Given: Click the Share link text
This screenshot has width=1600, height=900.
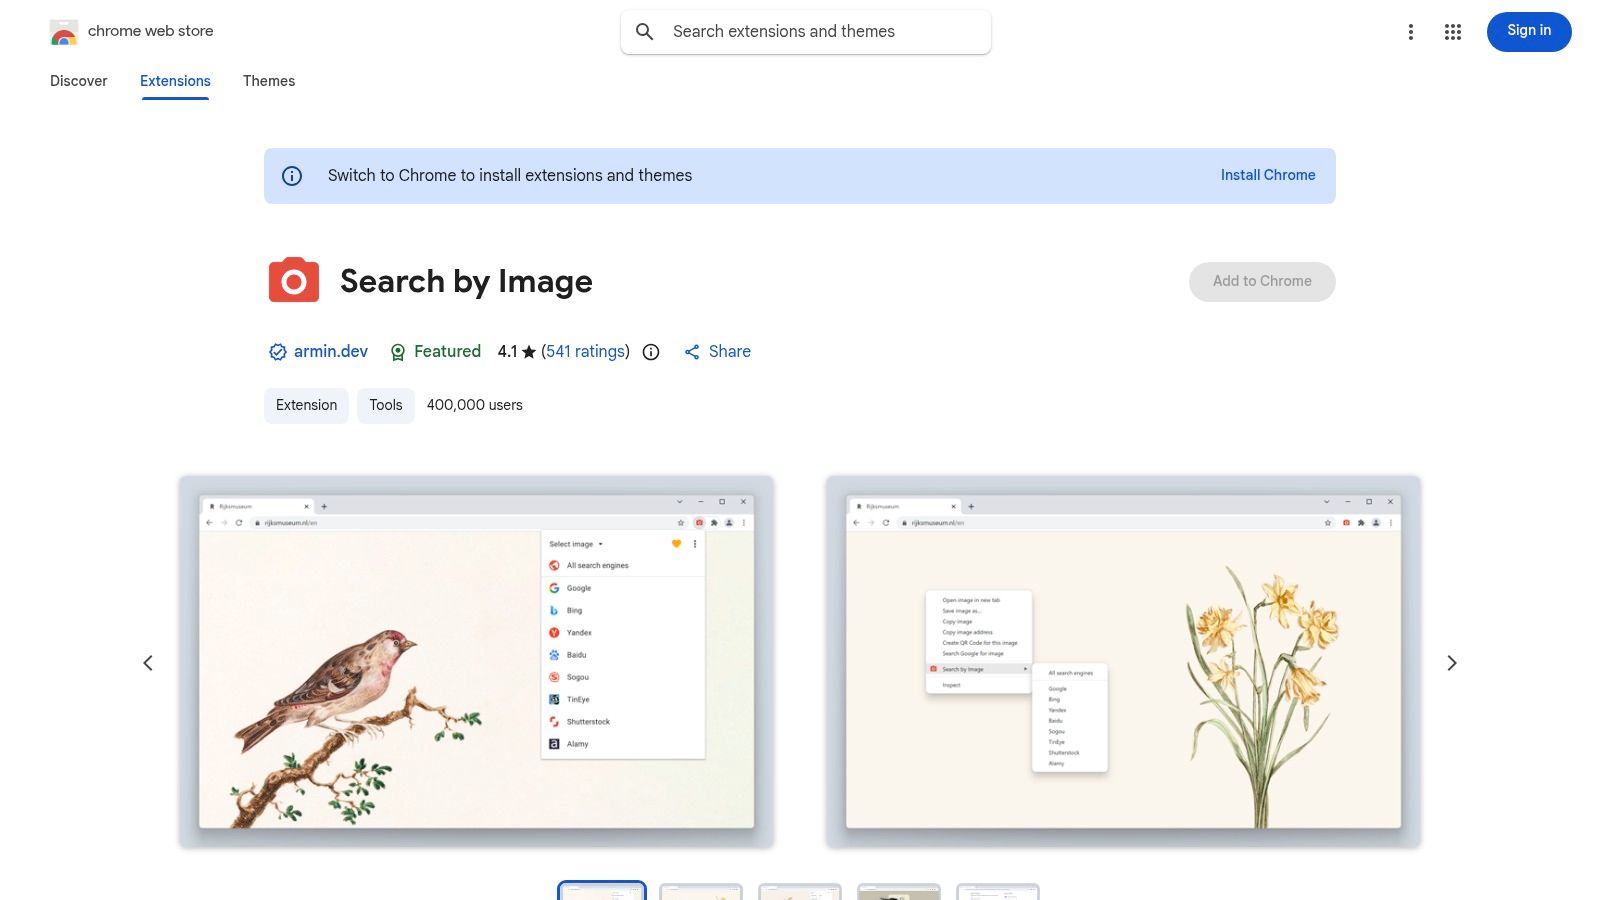Looking at the screenshot, I should pos(730,352).
